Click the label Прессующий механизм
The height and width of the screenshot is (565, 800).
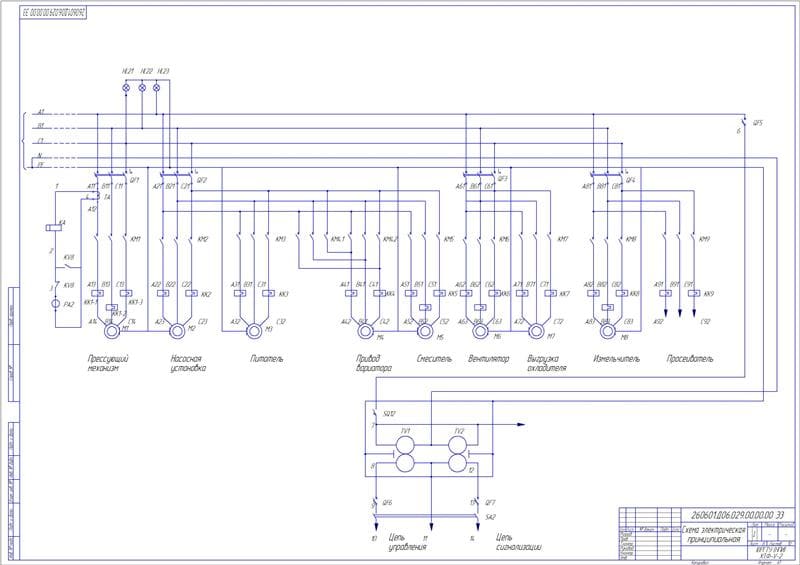(x=108, y=363)
